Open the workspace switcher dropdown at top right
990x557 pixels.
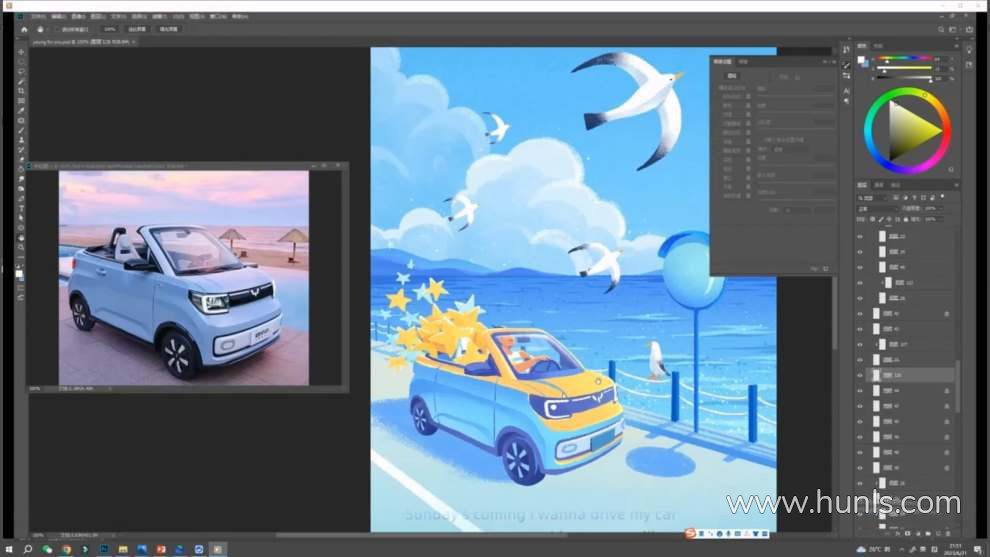click(x=953, y=29)
